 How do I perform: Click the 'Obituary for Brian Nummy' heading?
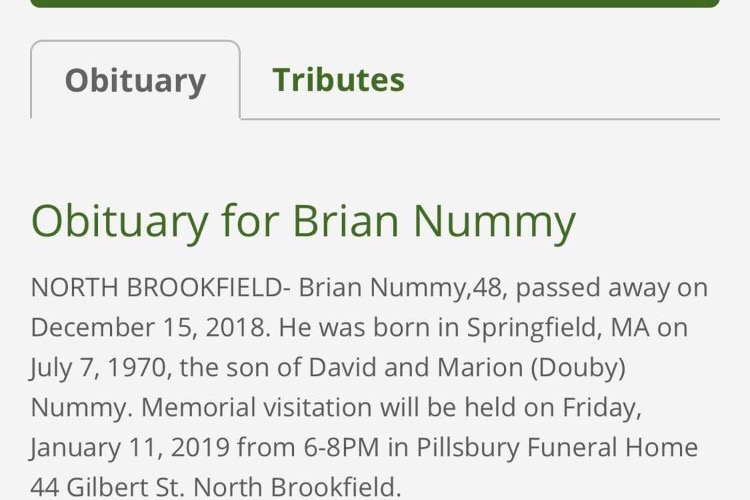tap(303, 222)
